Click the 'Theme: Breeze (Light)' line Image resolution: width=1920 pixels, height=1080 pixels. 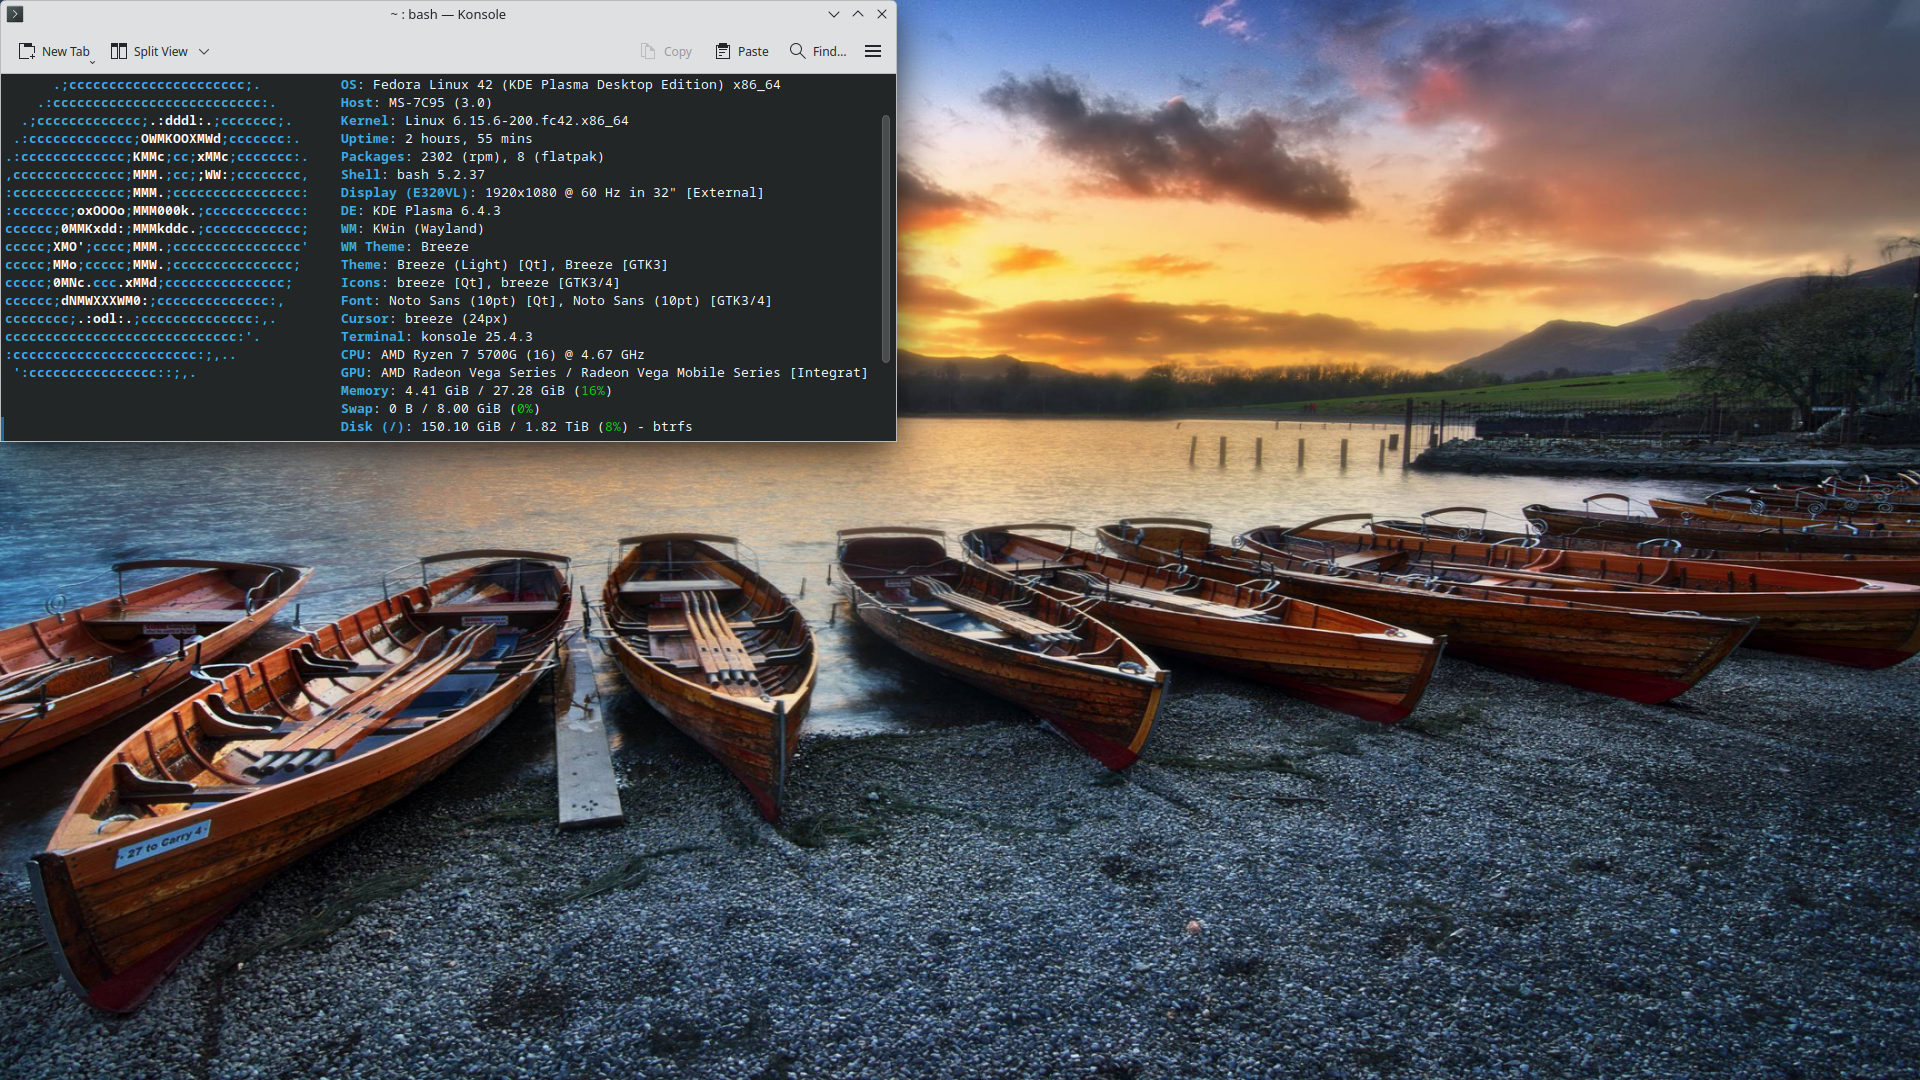tap(504, 265)
